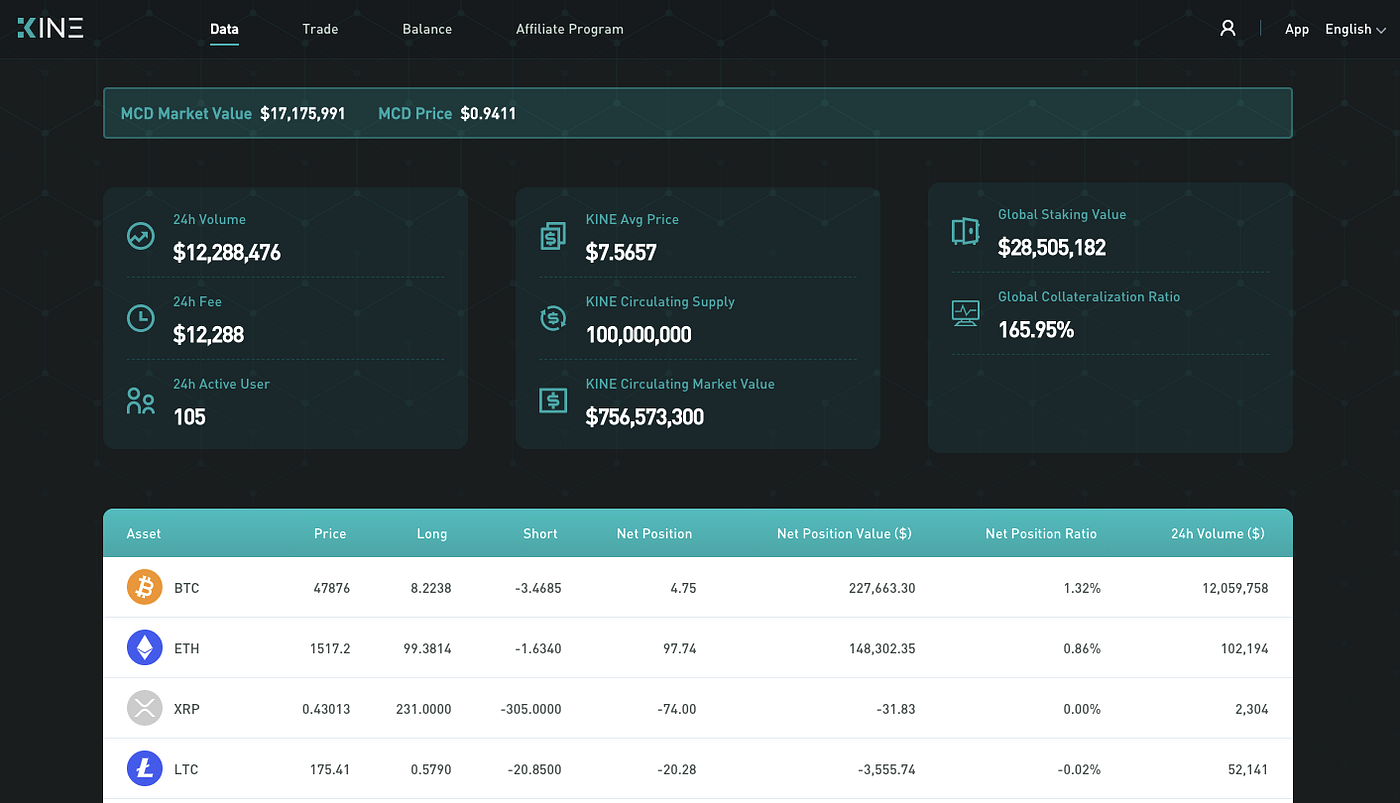Click the $28,505,182 staking value
The width and height of the screenshot is (1400, 803).
pos(1052,248)
